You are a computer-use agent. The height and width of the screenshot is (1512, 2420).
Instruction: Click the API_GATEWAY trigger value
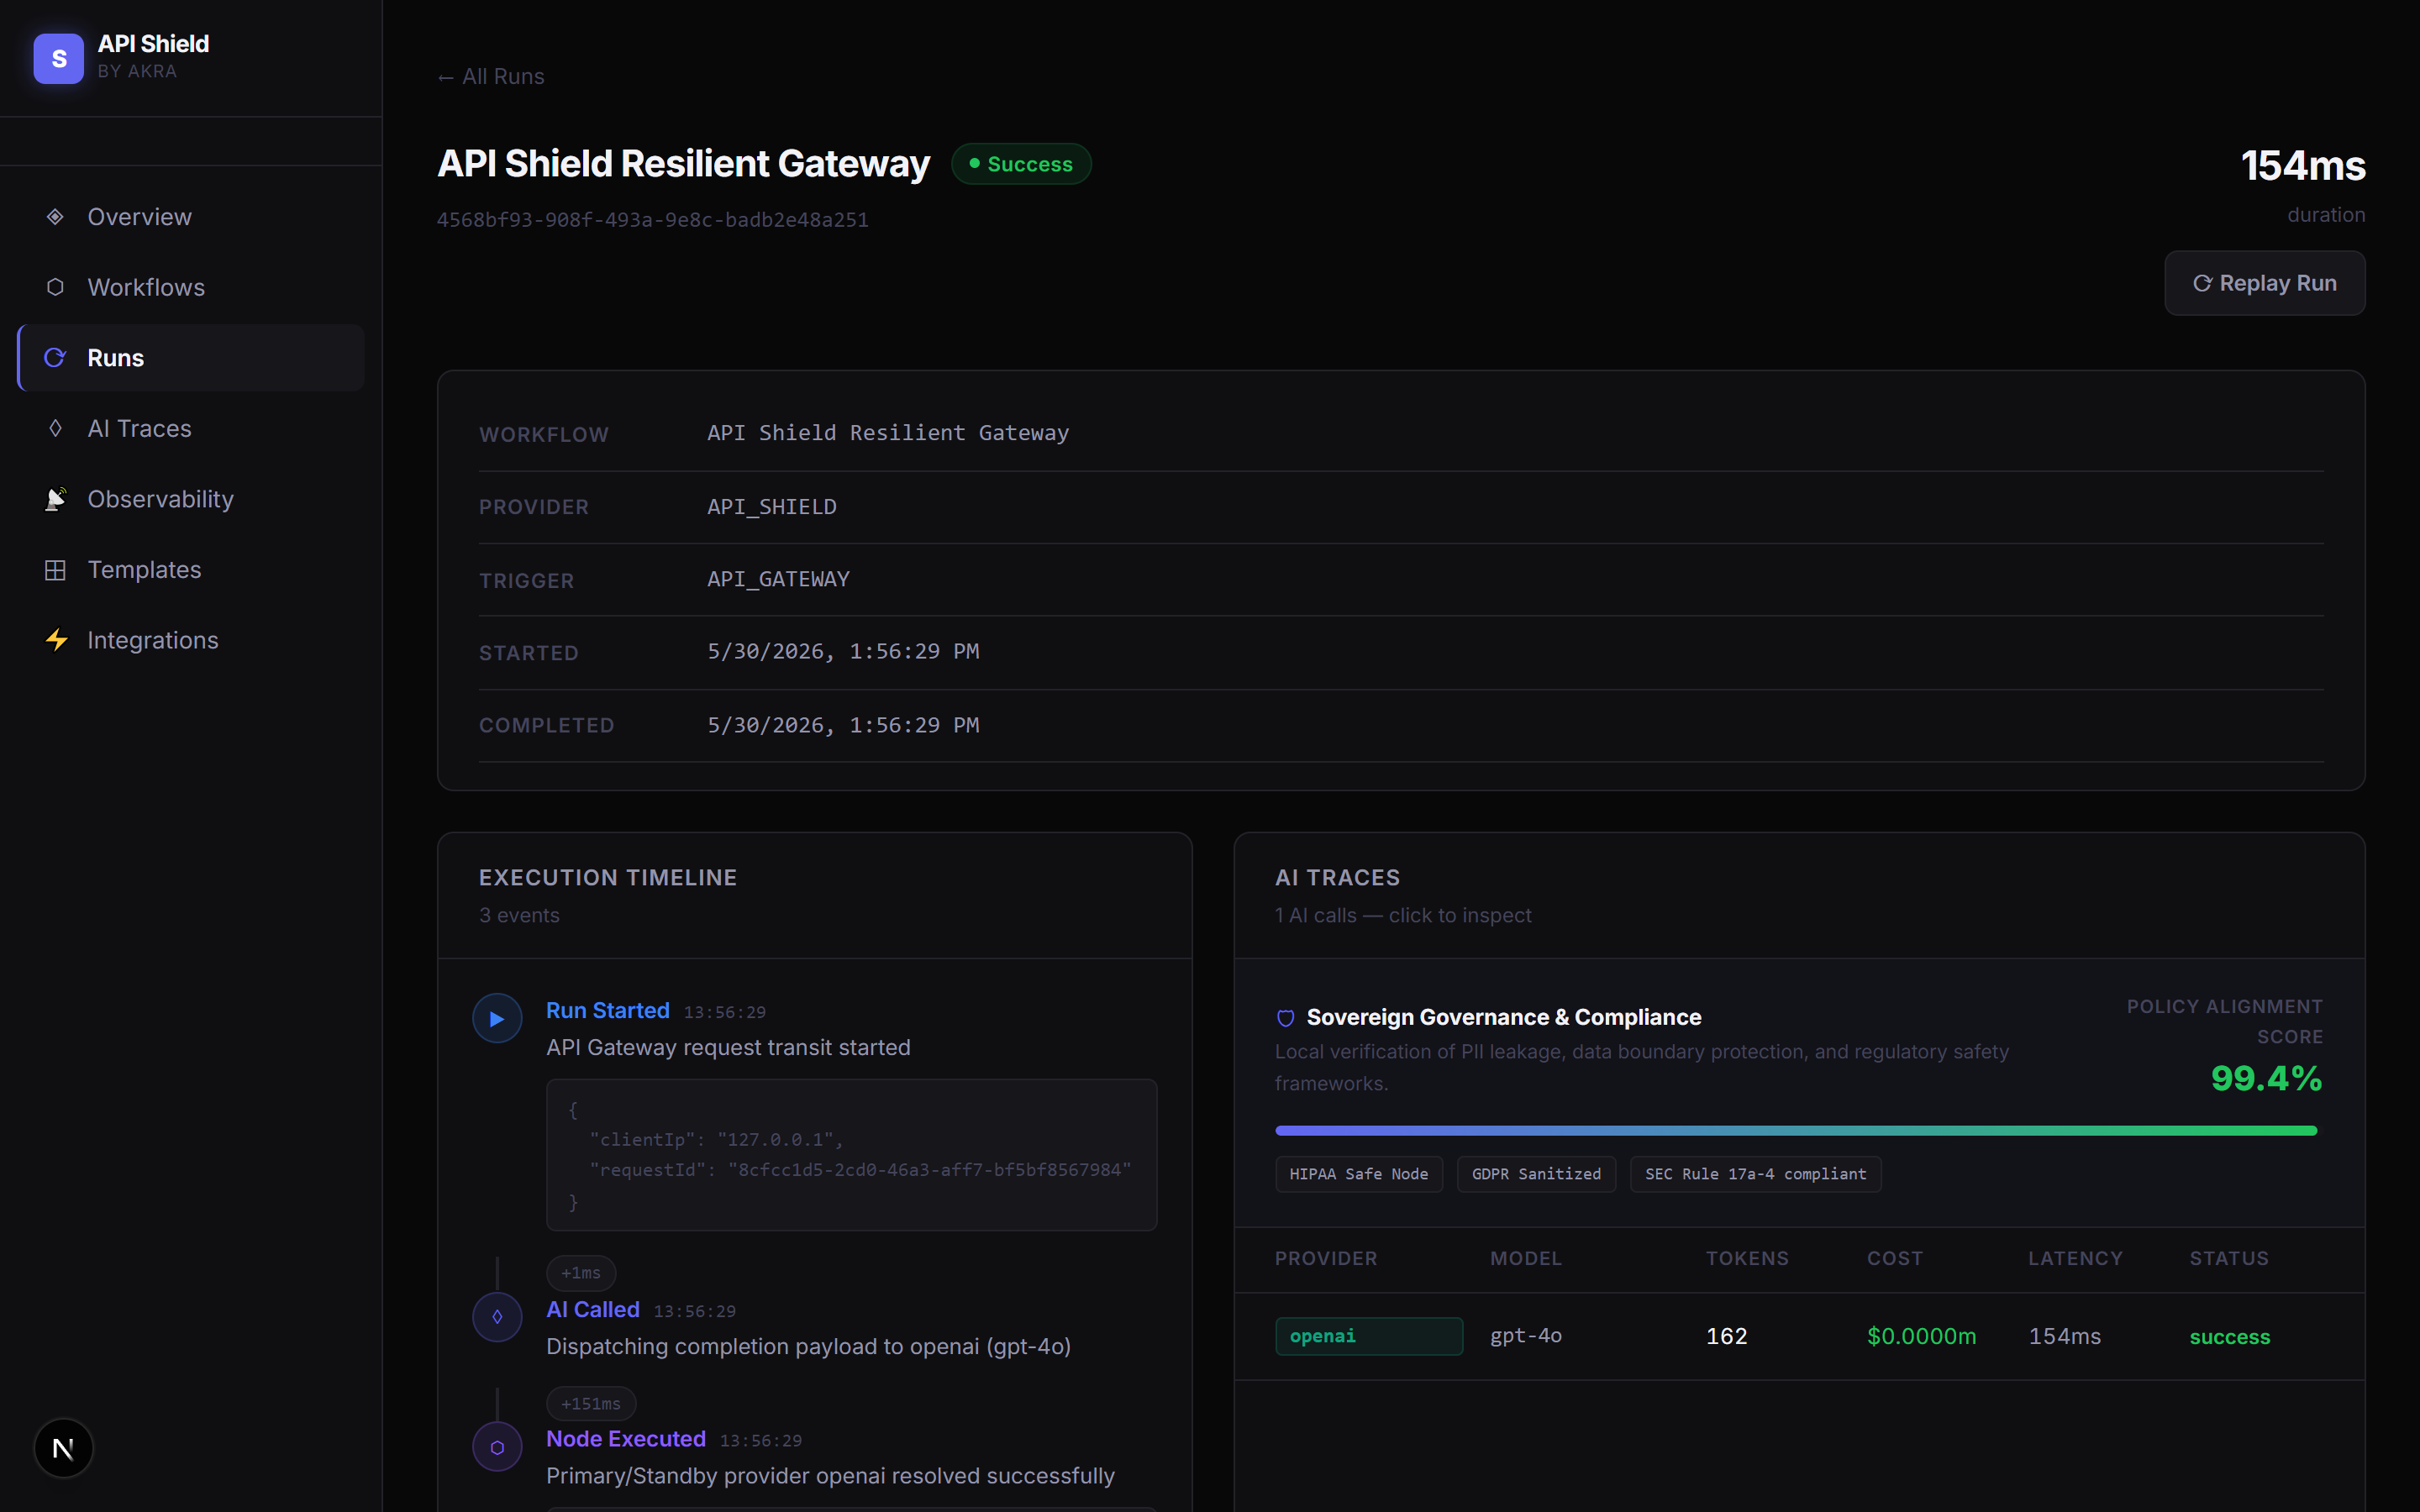[778, 579]
